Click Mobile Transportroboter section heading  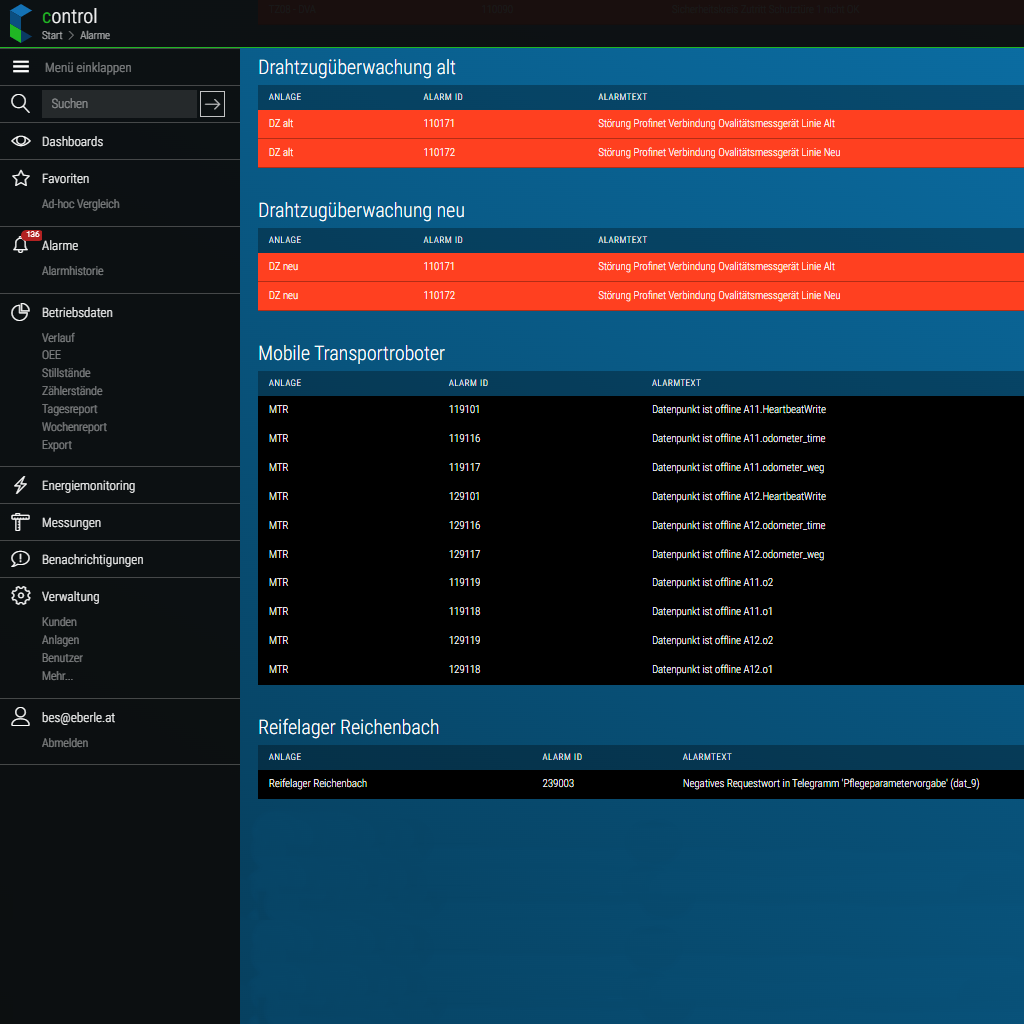[x=351, y=353]
